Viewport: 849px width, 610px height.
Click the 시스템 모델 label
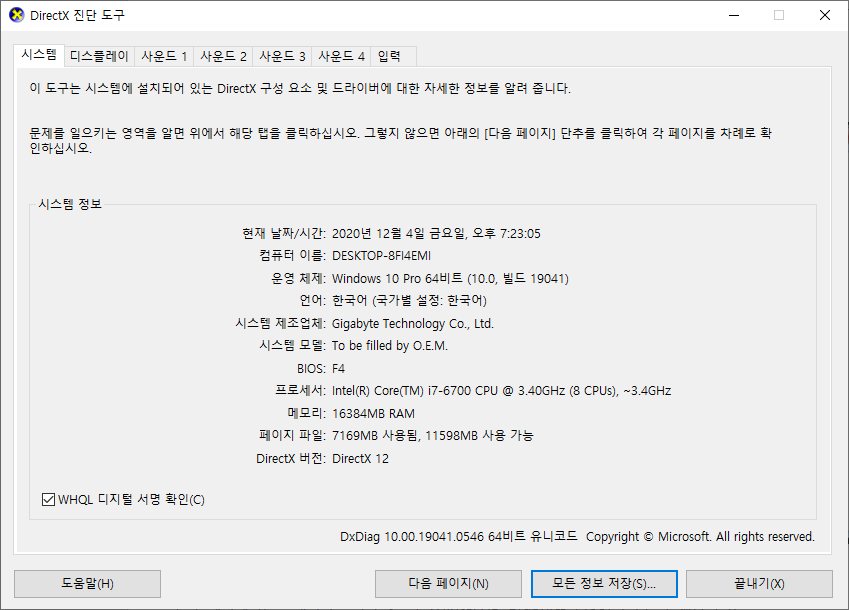[292, 345]
